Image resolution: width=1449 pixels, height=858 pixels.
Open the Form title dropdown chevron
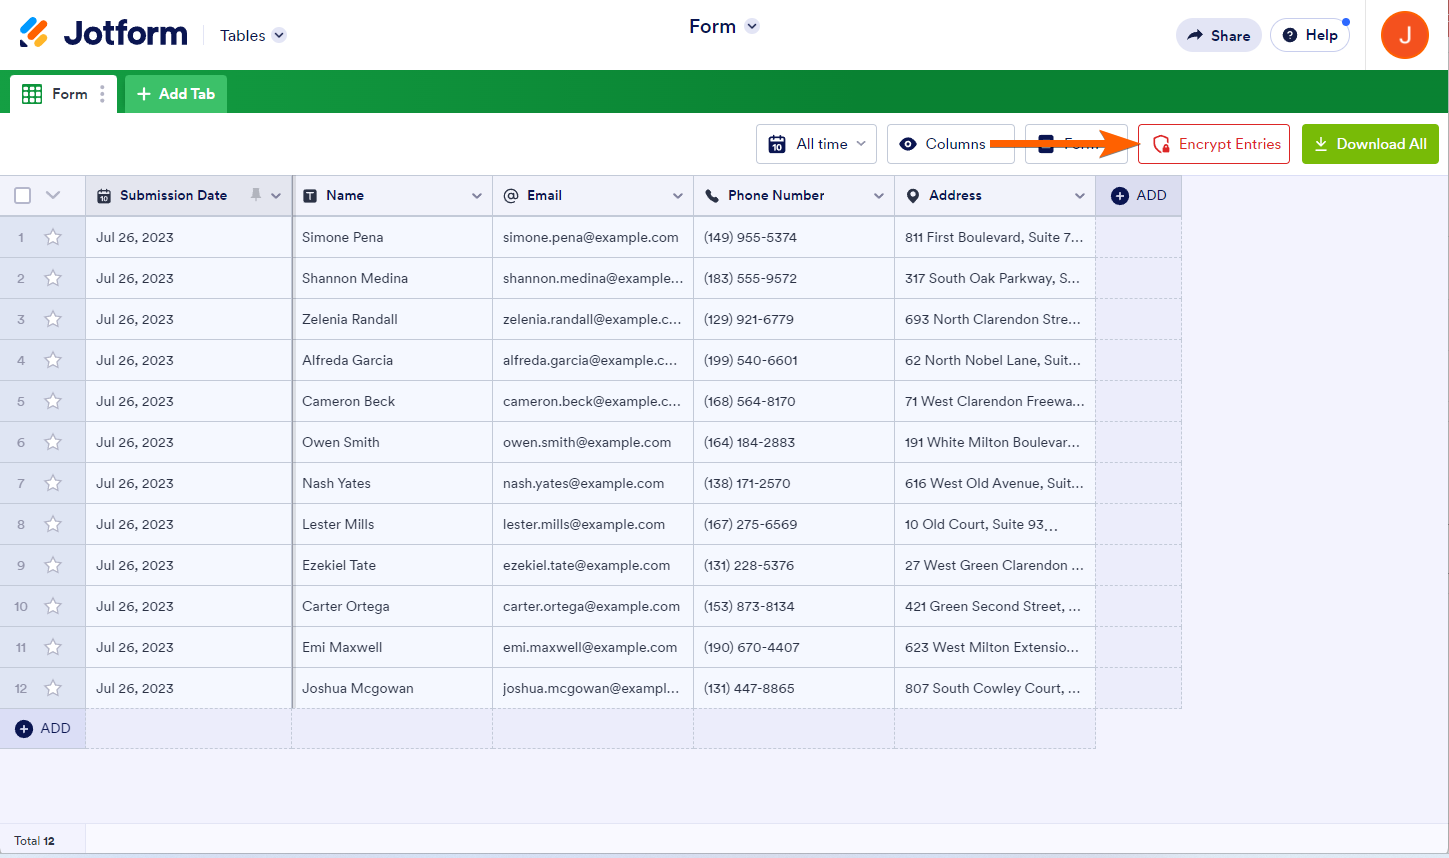click(x=752, y=26)
